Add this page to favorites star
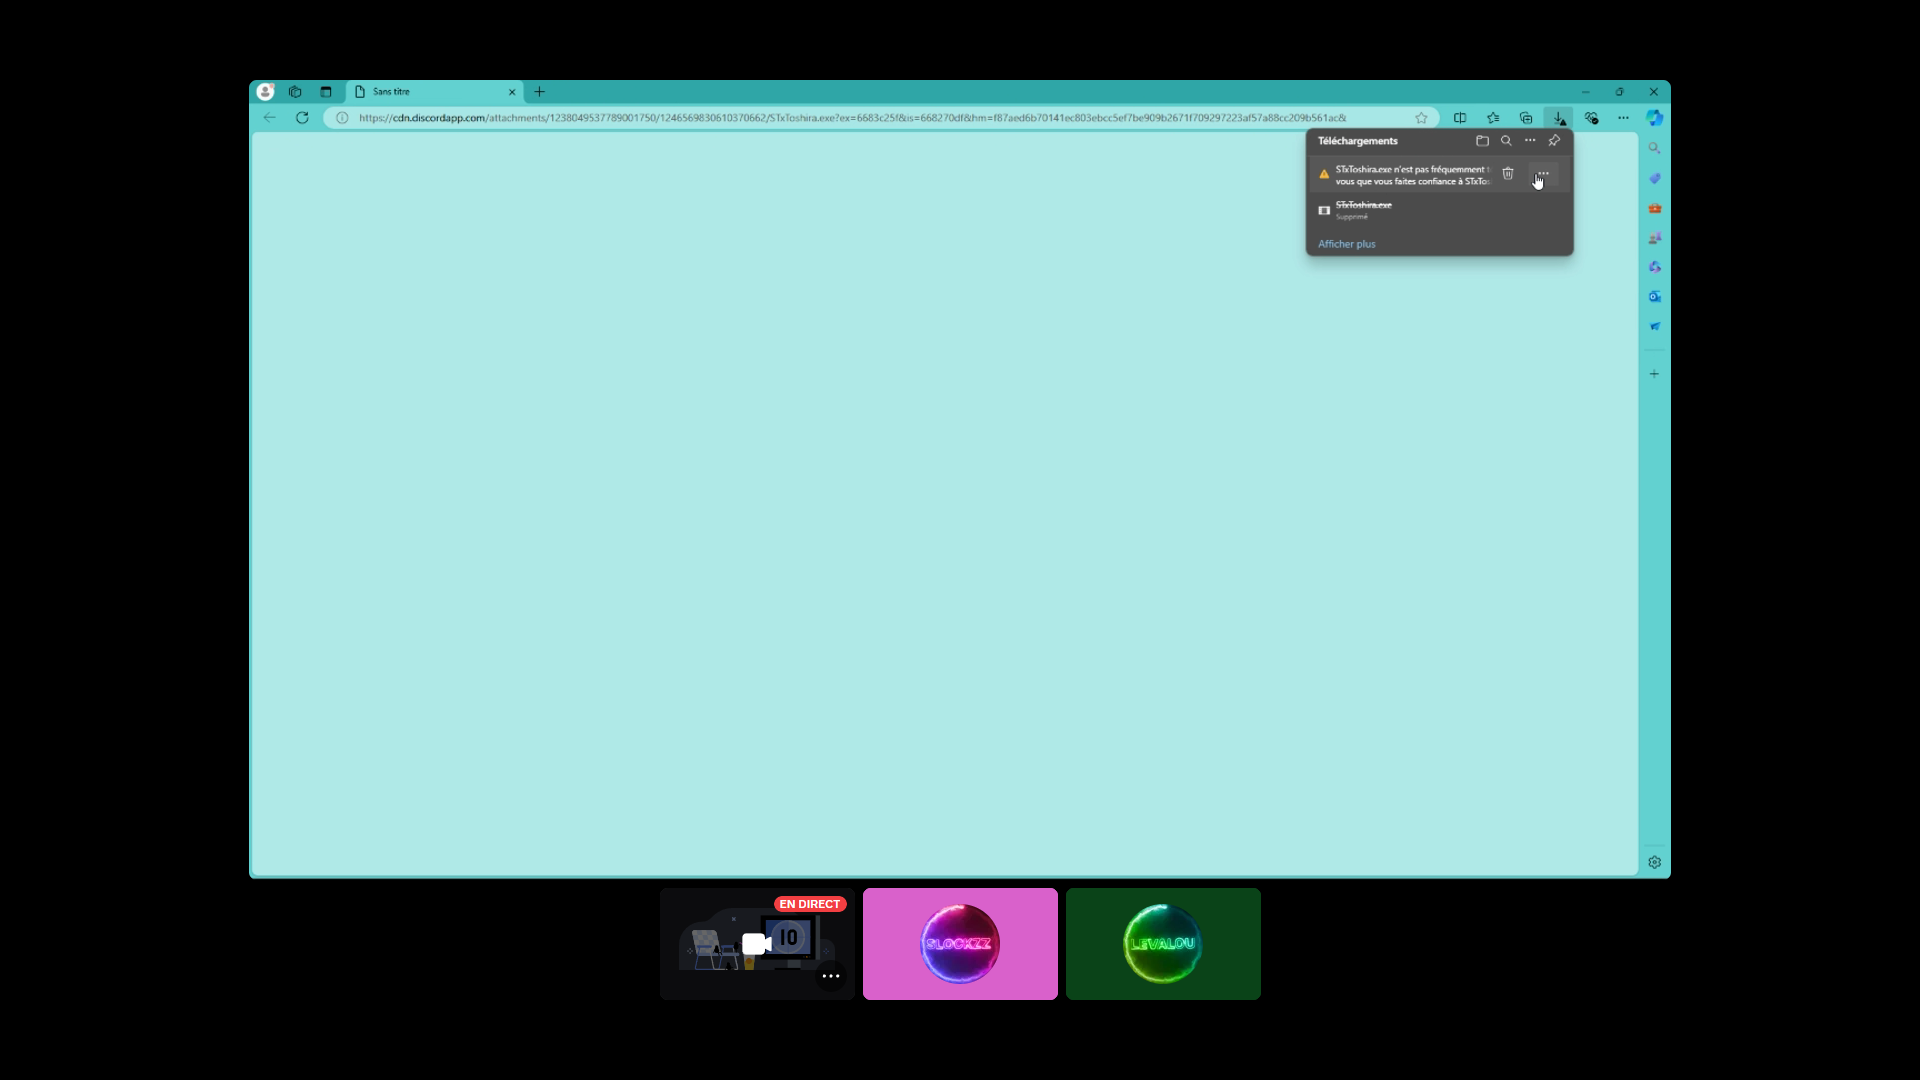The width and height of the screenshot is (1920, 1080). 1421,118
